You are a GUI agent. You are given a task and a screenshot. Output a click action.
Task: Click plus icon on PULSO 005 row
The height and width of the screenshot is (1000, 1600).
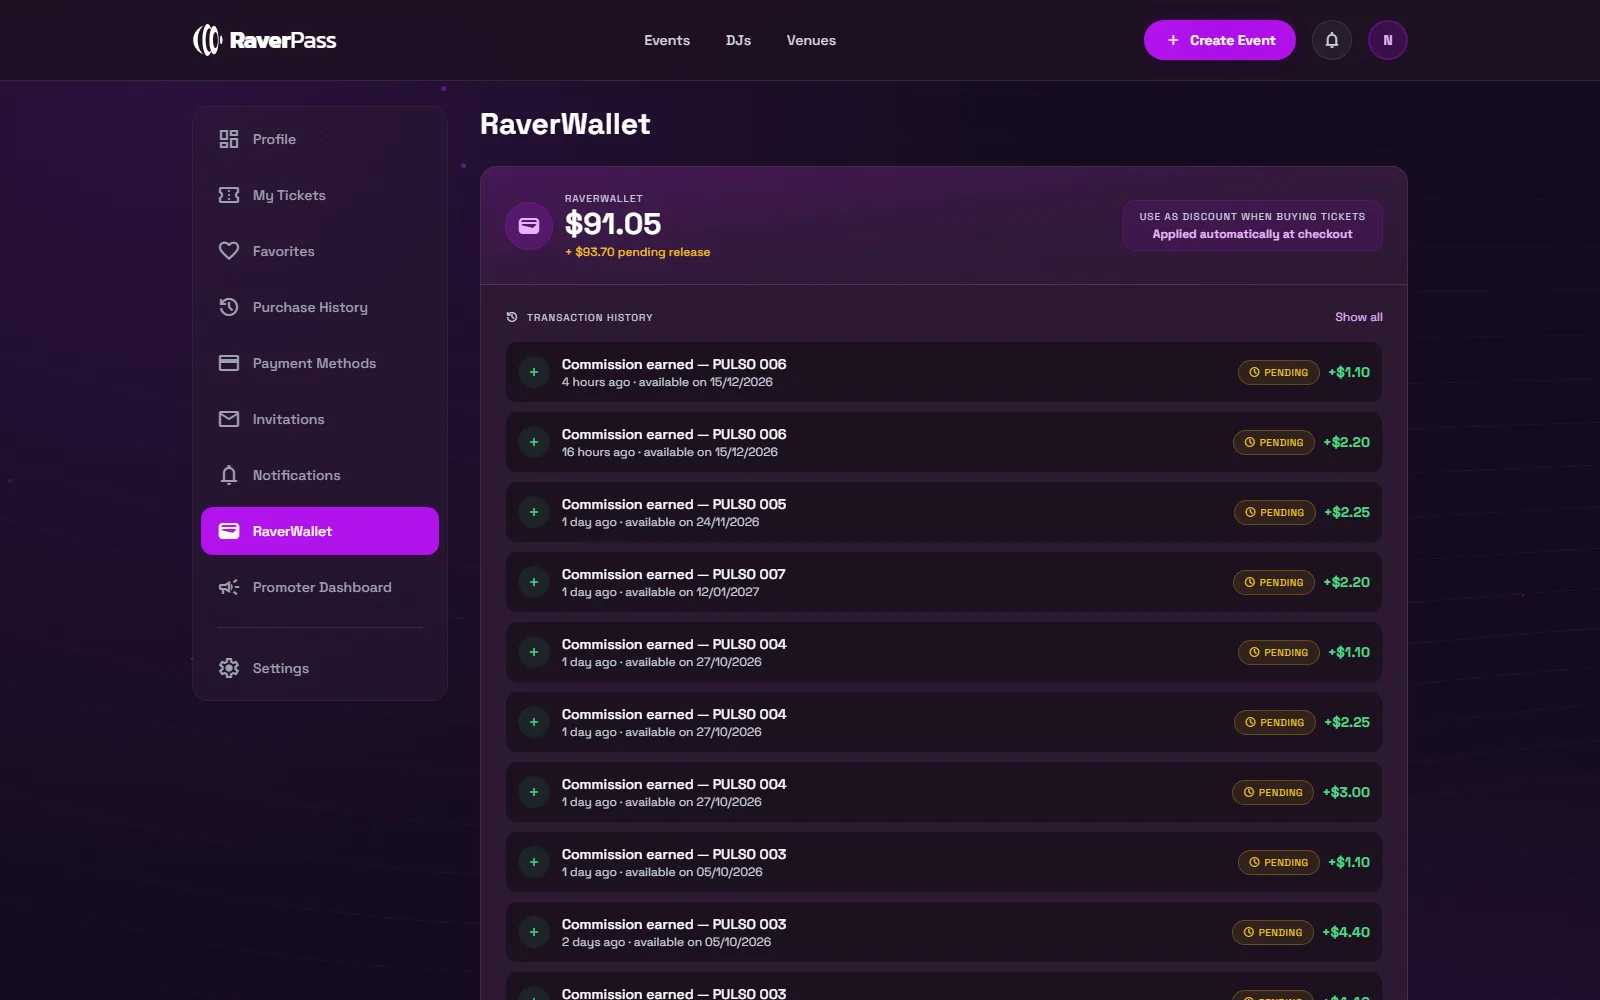tap(534, 512)
